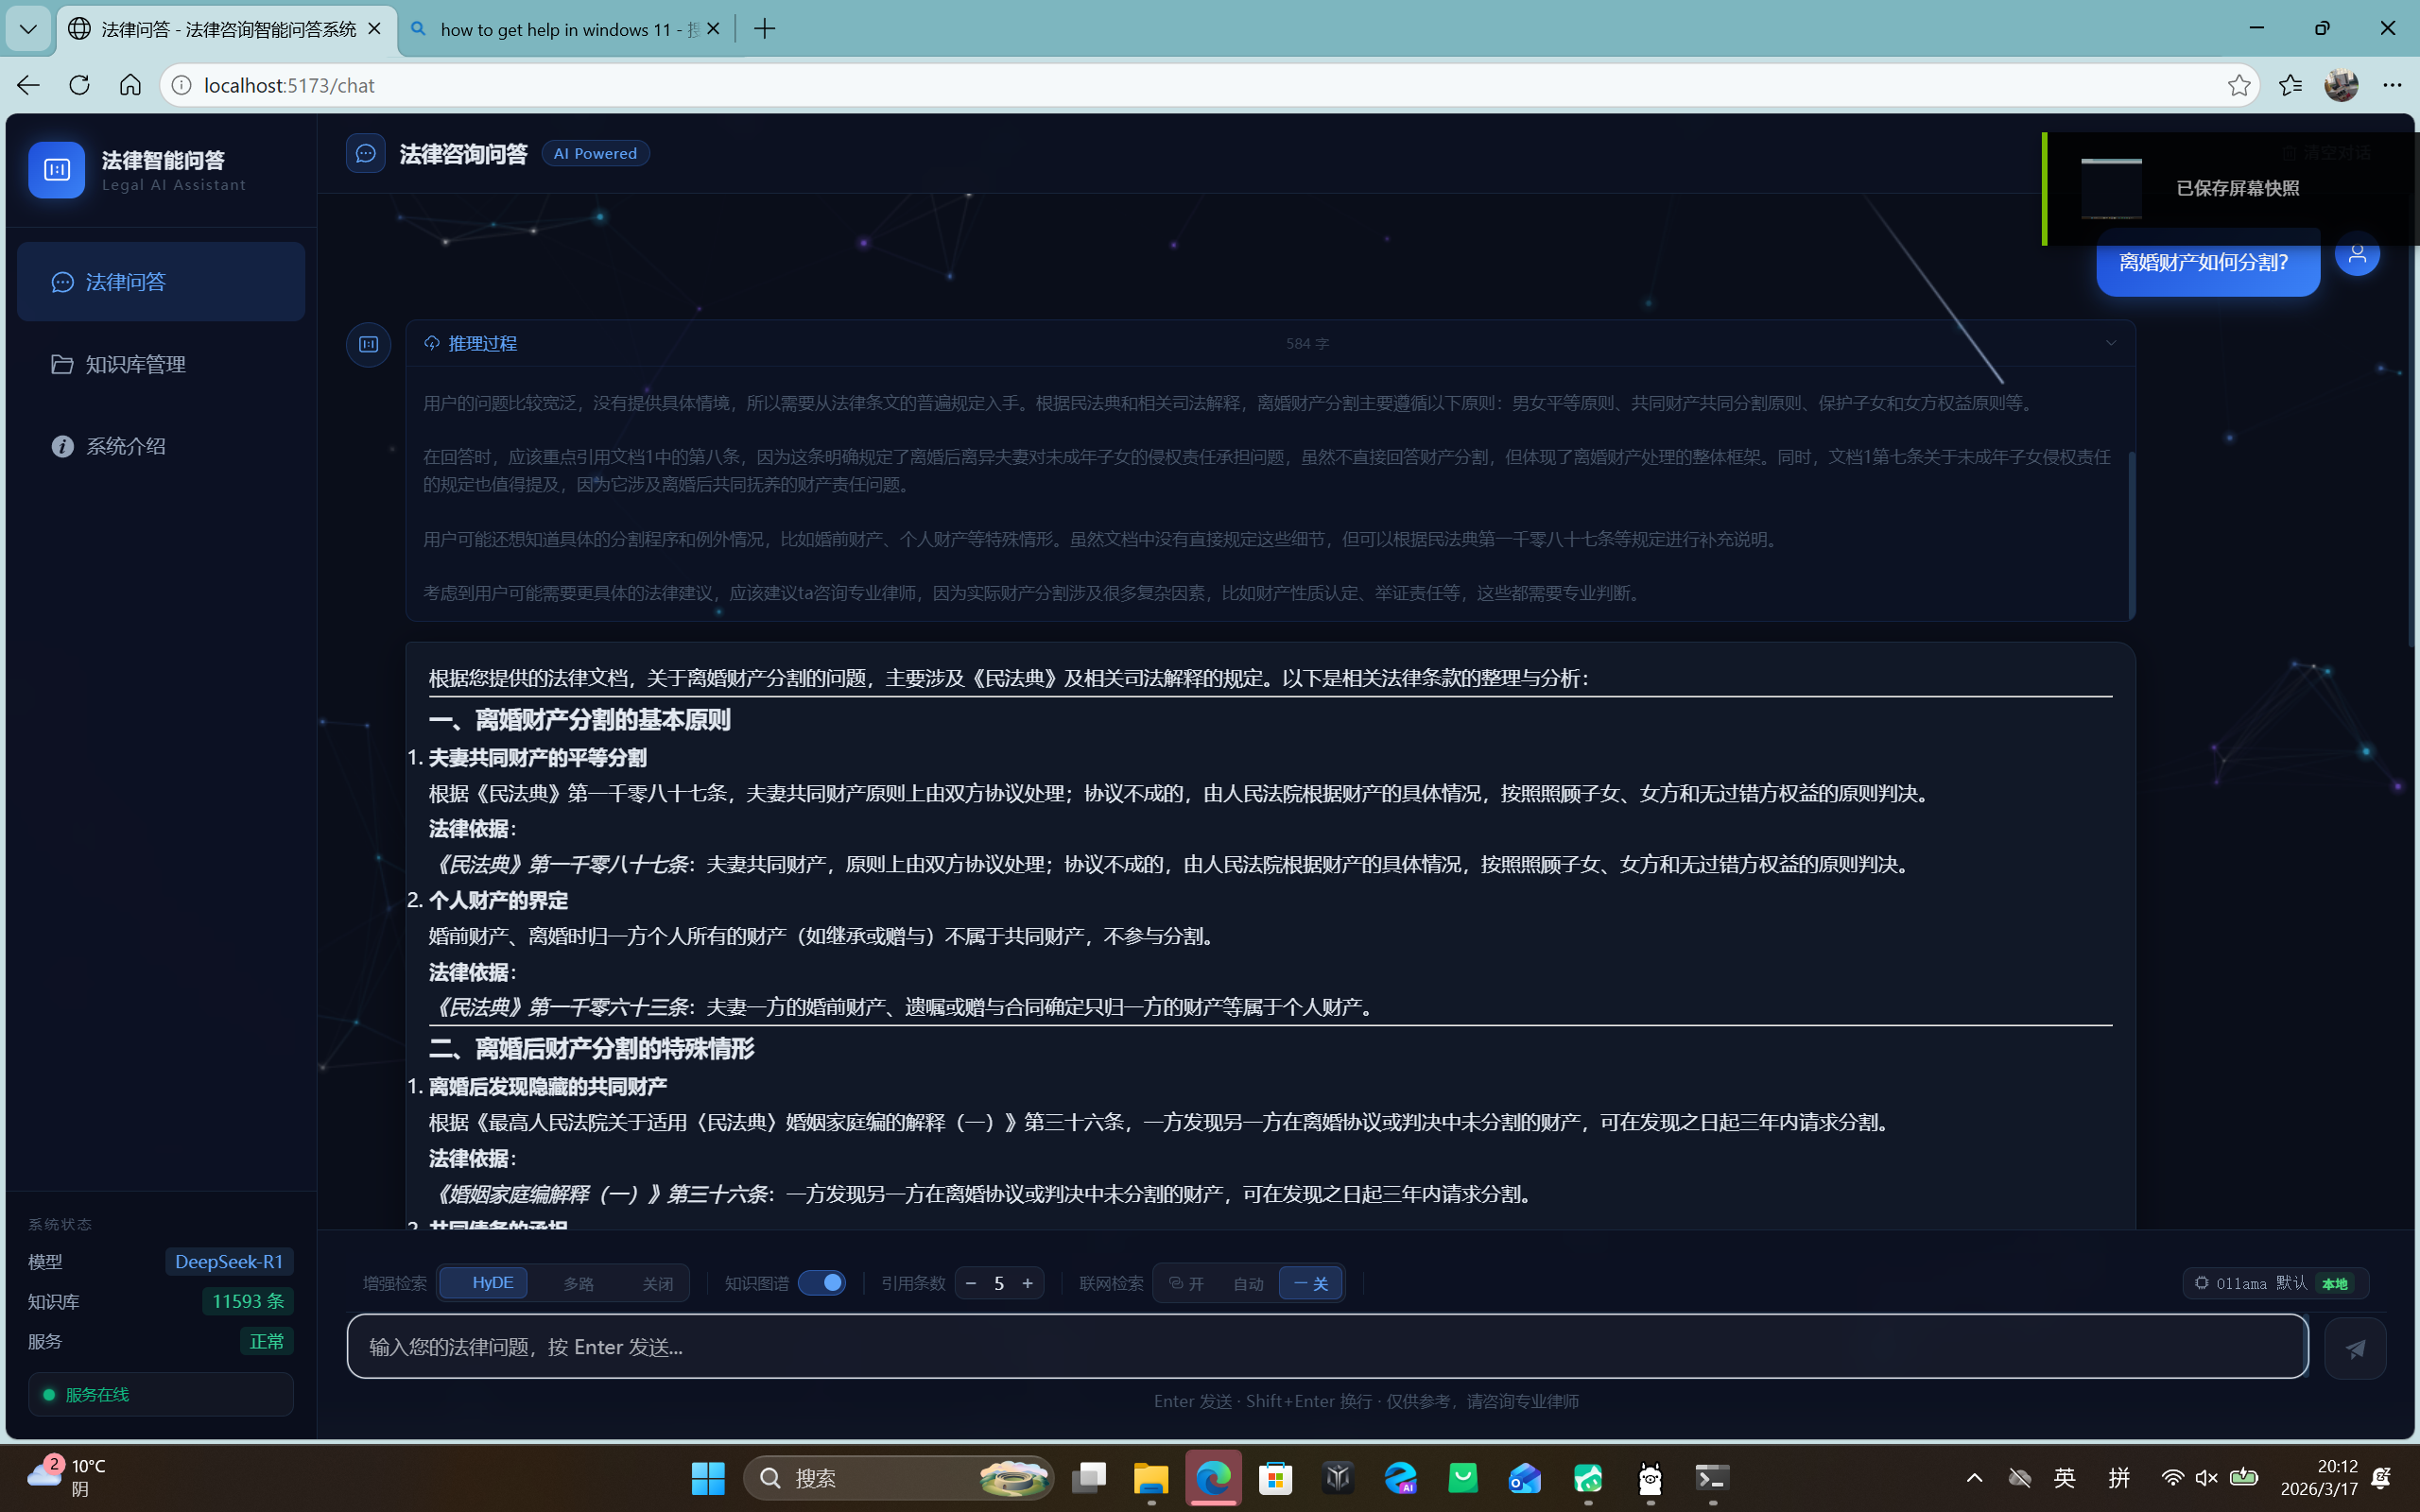Viewport: 2420px width, 1512px height.
Task: Open the browser tab list dropdown arrow
Action: [28, 29]
